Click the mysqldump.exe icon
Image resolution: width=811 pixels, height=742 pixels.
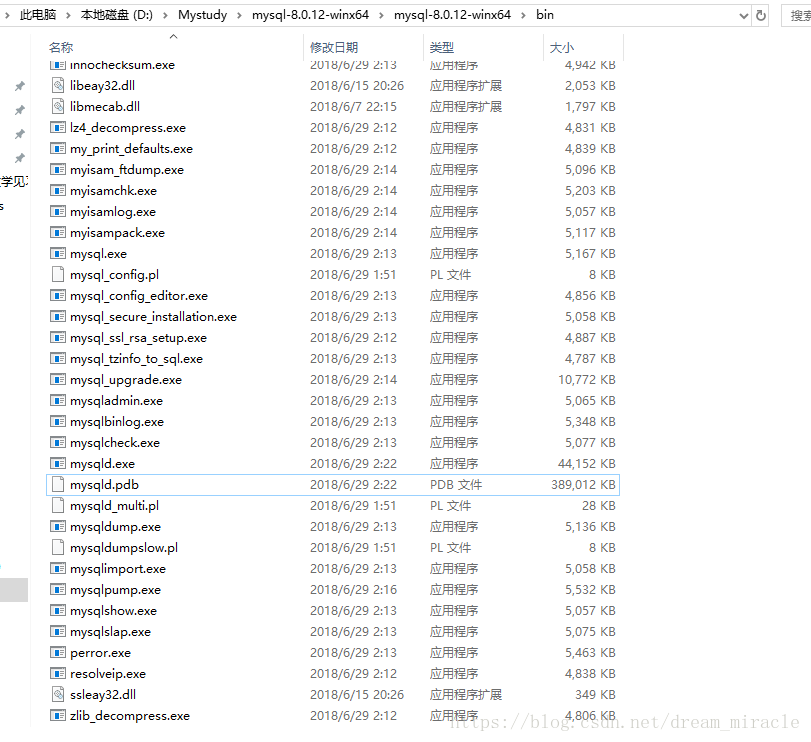(x=58, y=526)
